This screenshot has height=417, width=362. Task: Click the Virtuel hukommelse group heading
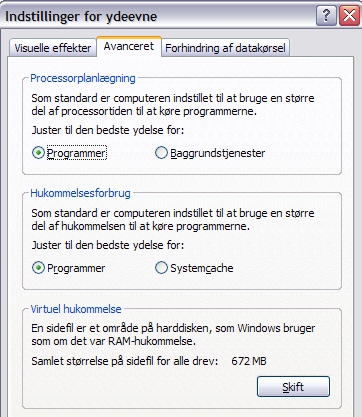tap(76, 309)
